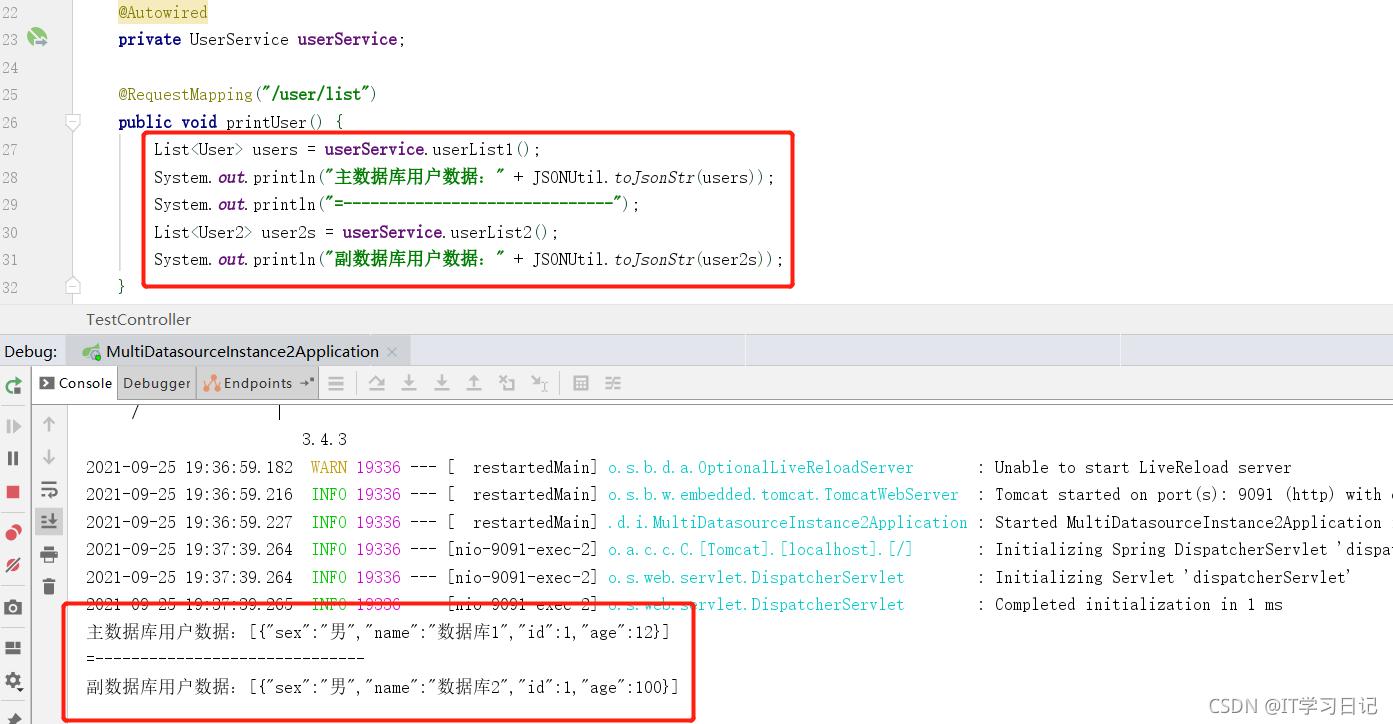Image resolution: width=1393 pixels, height=724 pixels.
Task: Click 主数据库用户数据 console output line
Action: 378,632
